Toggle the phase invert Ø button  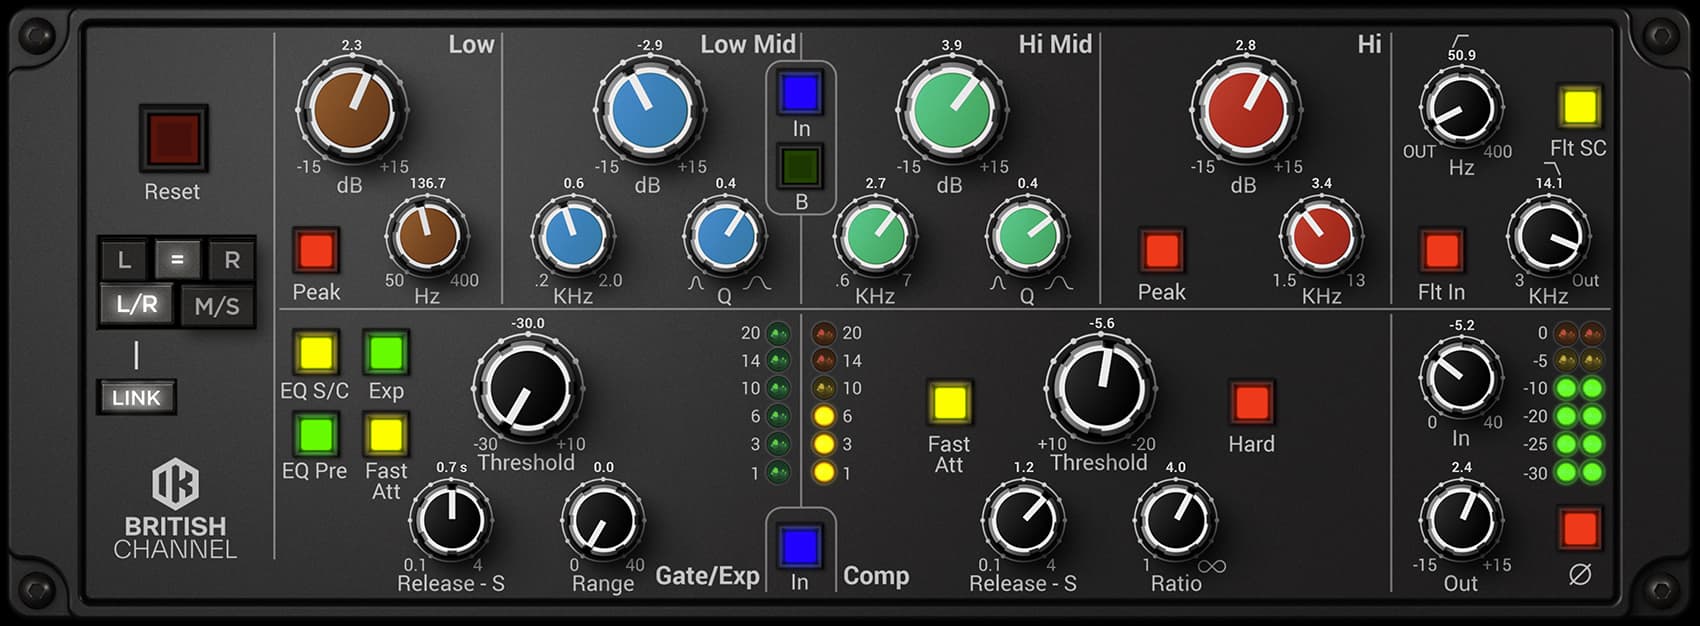(x=1579, y=529)
